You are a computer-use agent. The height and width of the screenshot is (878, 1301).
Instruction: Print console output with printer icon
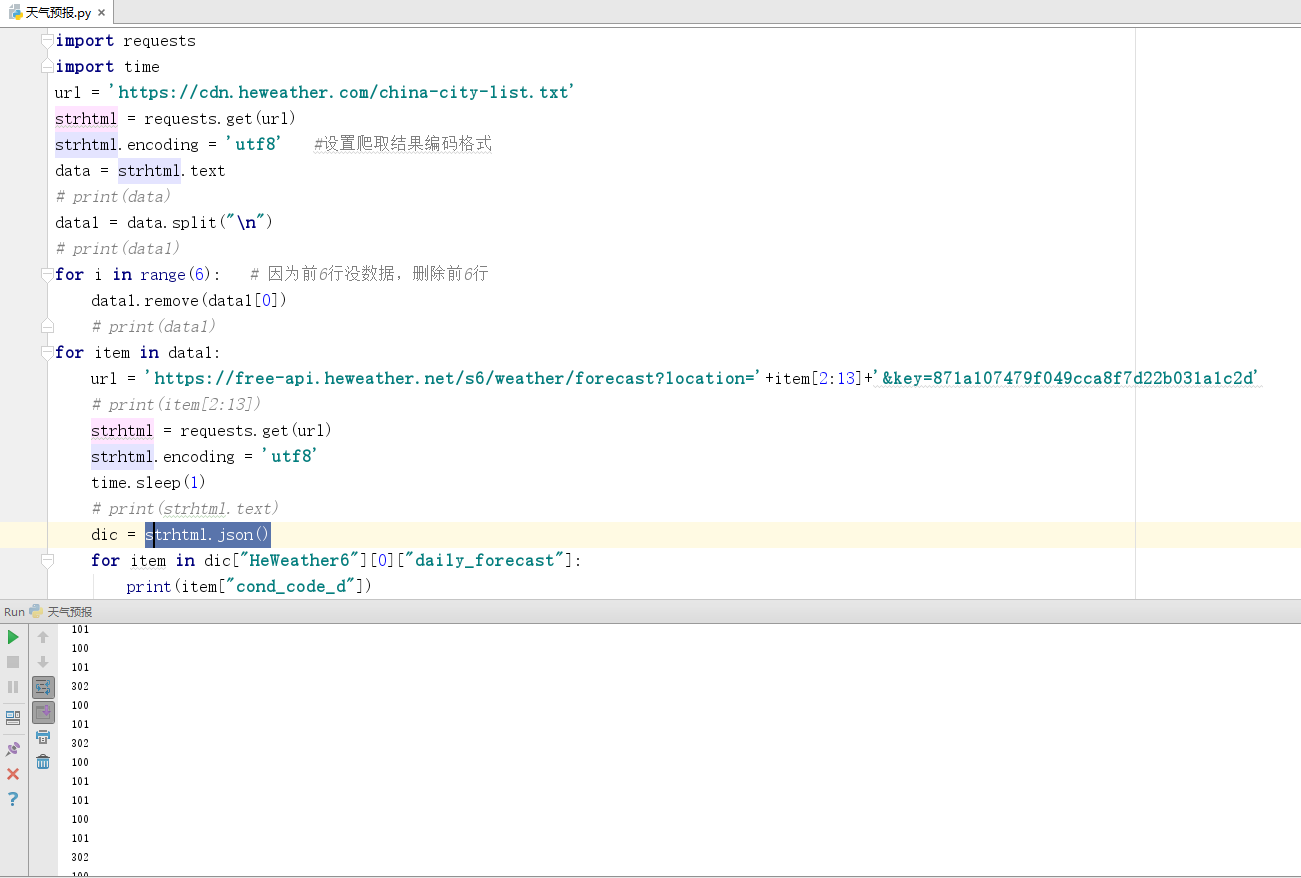(x=43, y=737)
